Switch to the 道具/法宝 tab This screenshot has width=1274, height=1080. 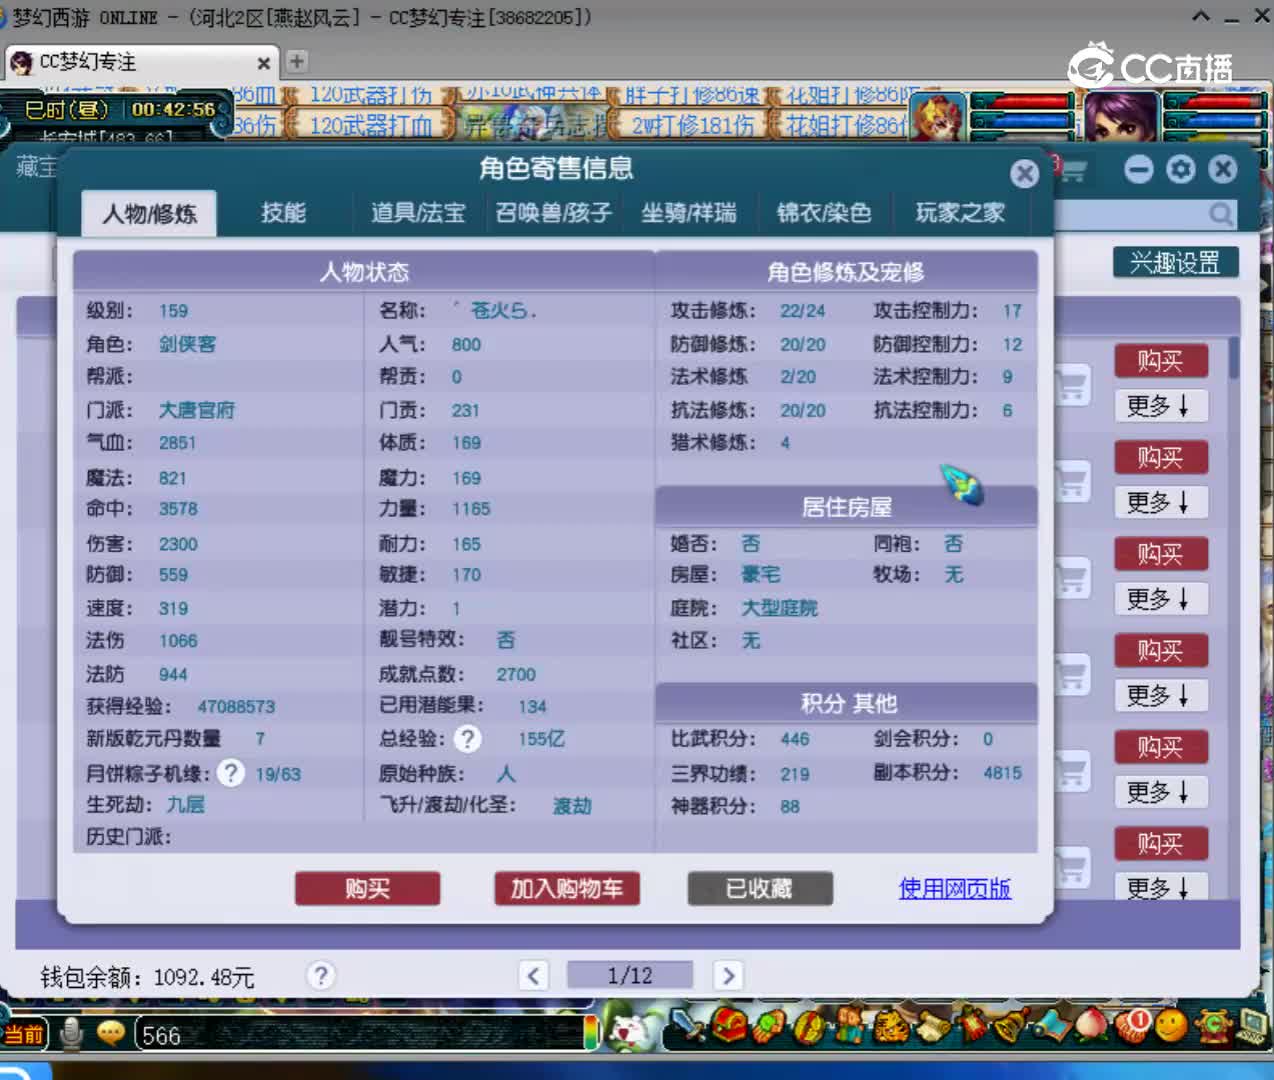(418, 213)
